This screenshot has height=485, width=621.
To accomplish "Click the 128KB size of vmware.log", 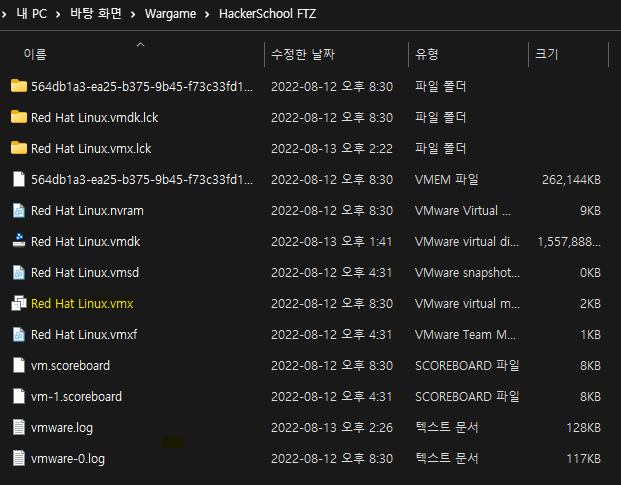I will (x=583, y=428).
